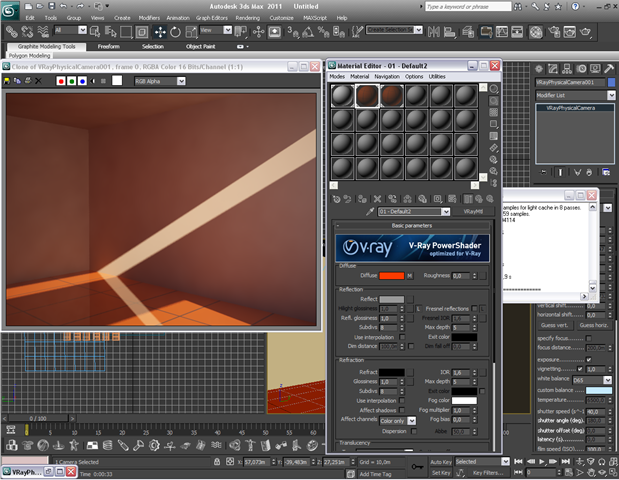
Task: Open the Modify panel tab icon
Action: click(x=553, y=69)
